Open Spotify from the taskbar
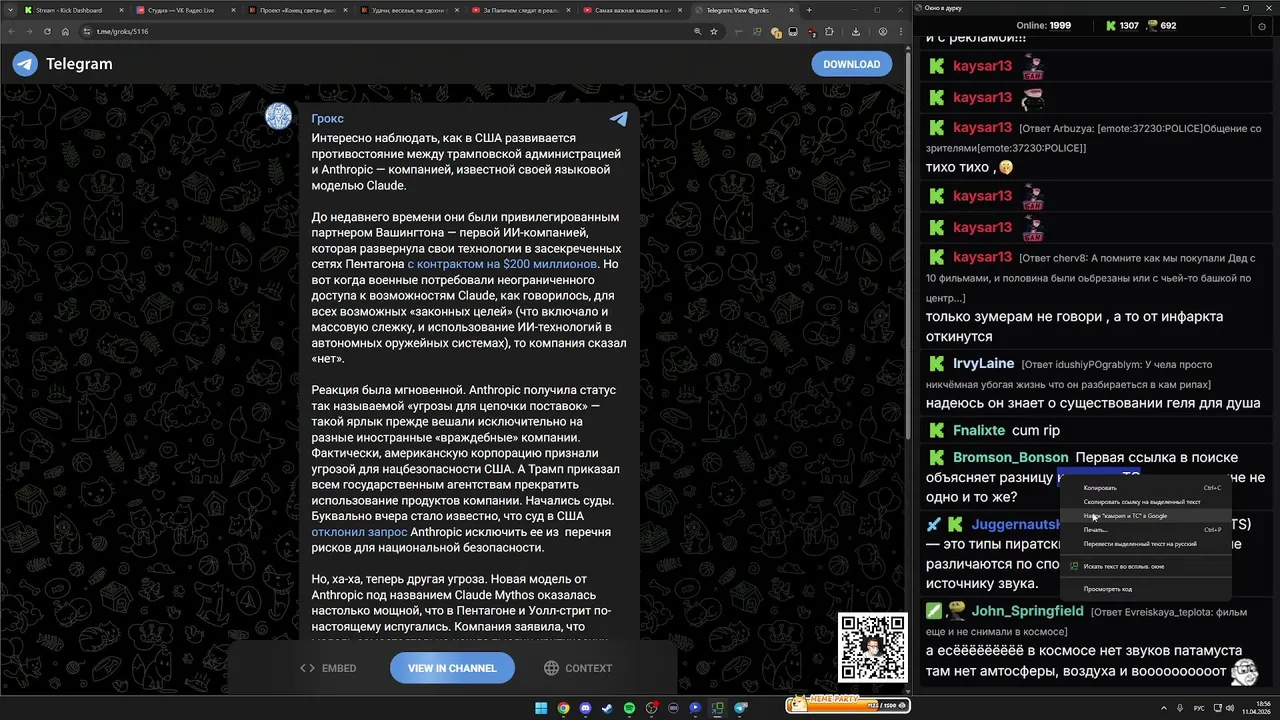This screenshot has height=720, width=1280. coord(629,708)
